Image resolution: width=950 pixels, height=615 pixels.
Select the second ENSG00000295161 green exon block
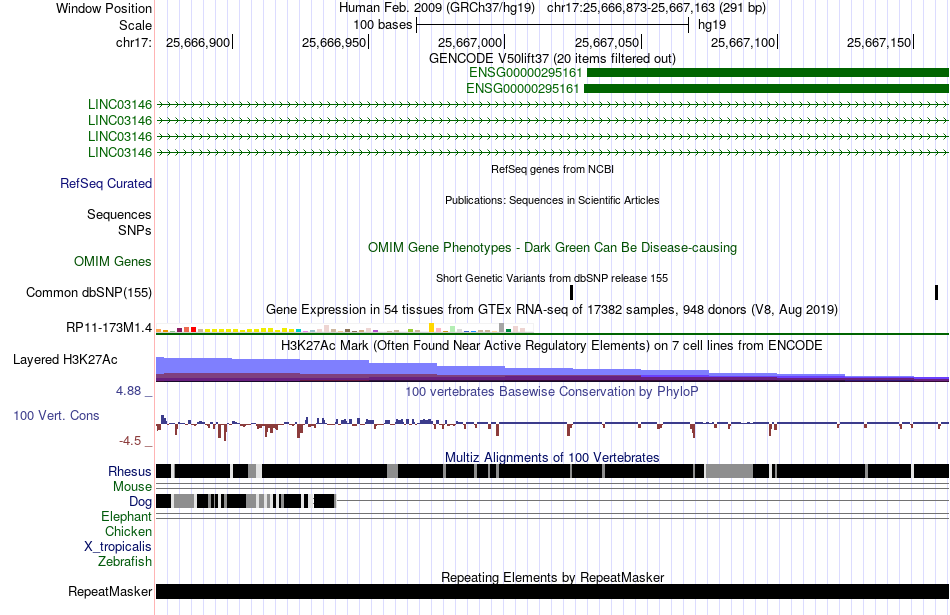point(766,88)
